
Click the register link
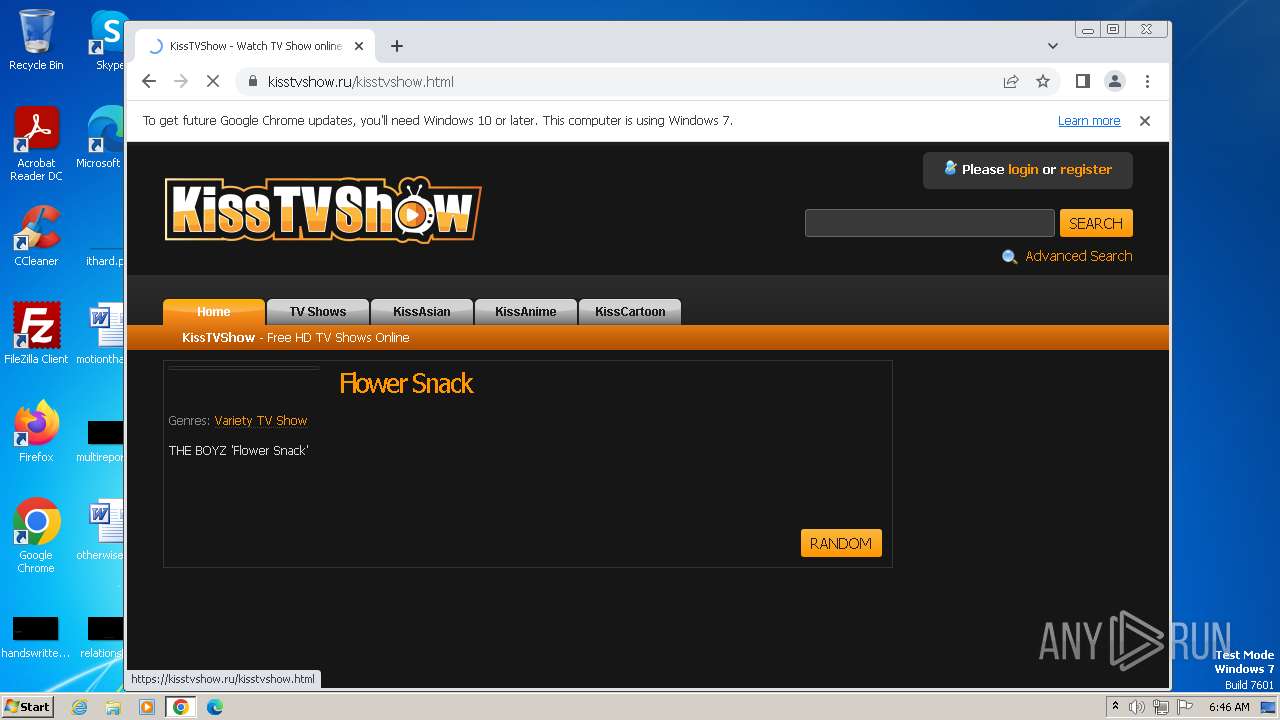point(1086,170)
